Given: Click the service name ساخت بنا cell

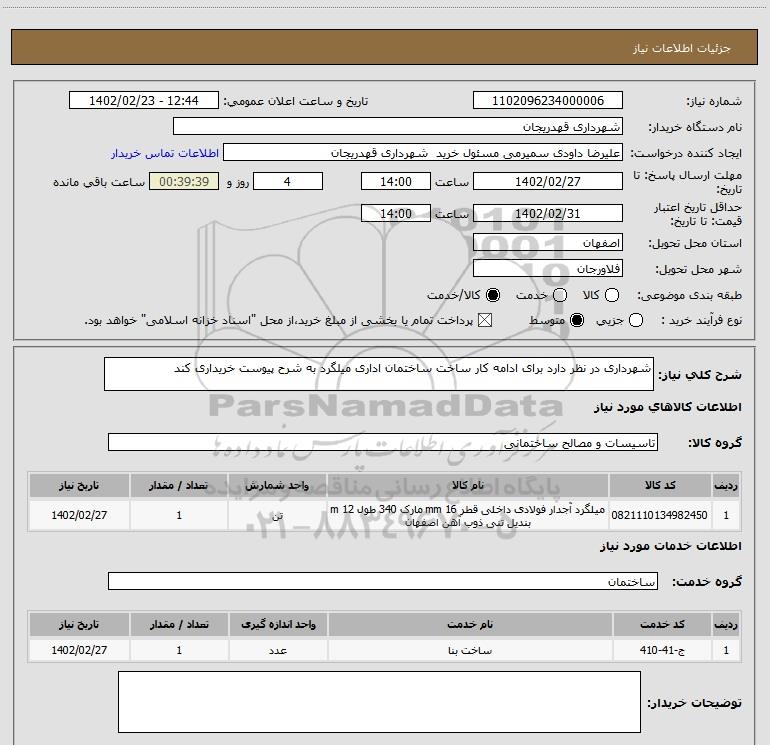Looking at the screenshot, I should [x=470, y=650].
